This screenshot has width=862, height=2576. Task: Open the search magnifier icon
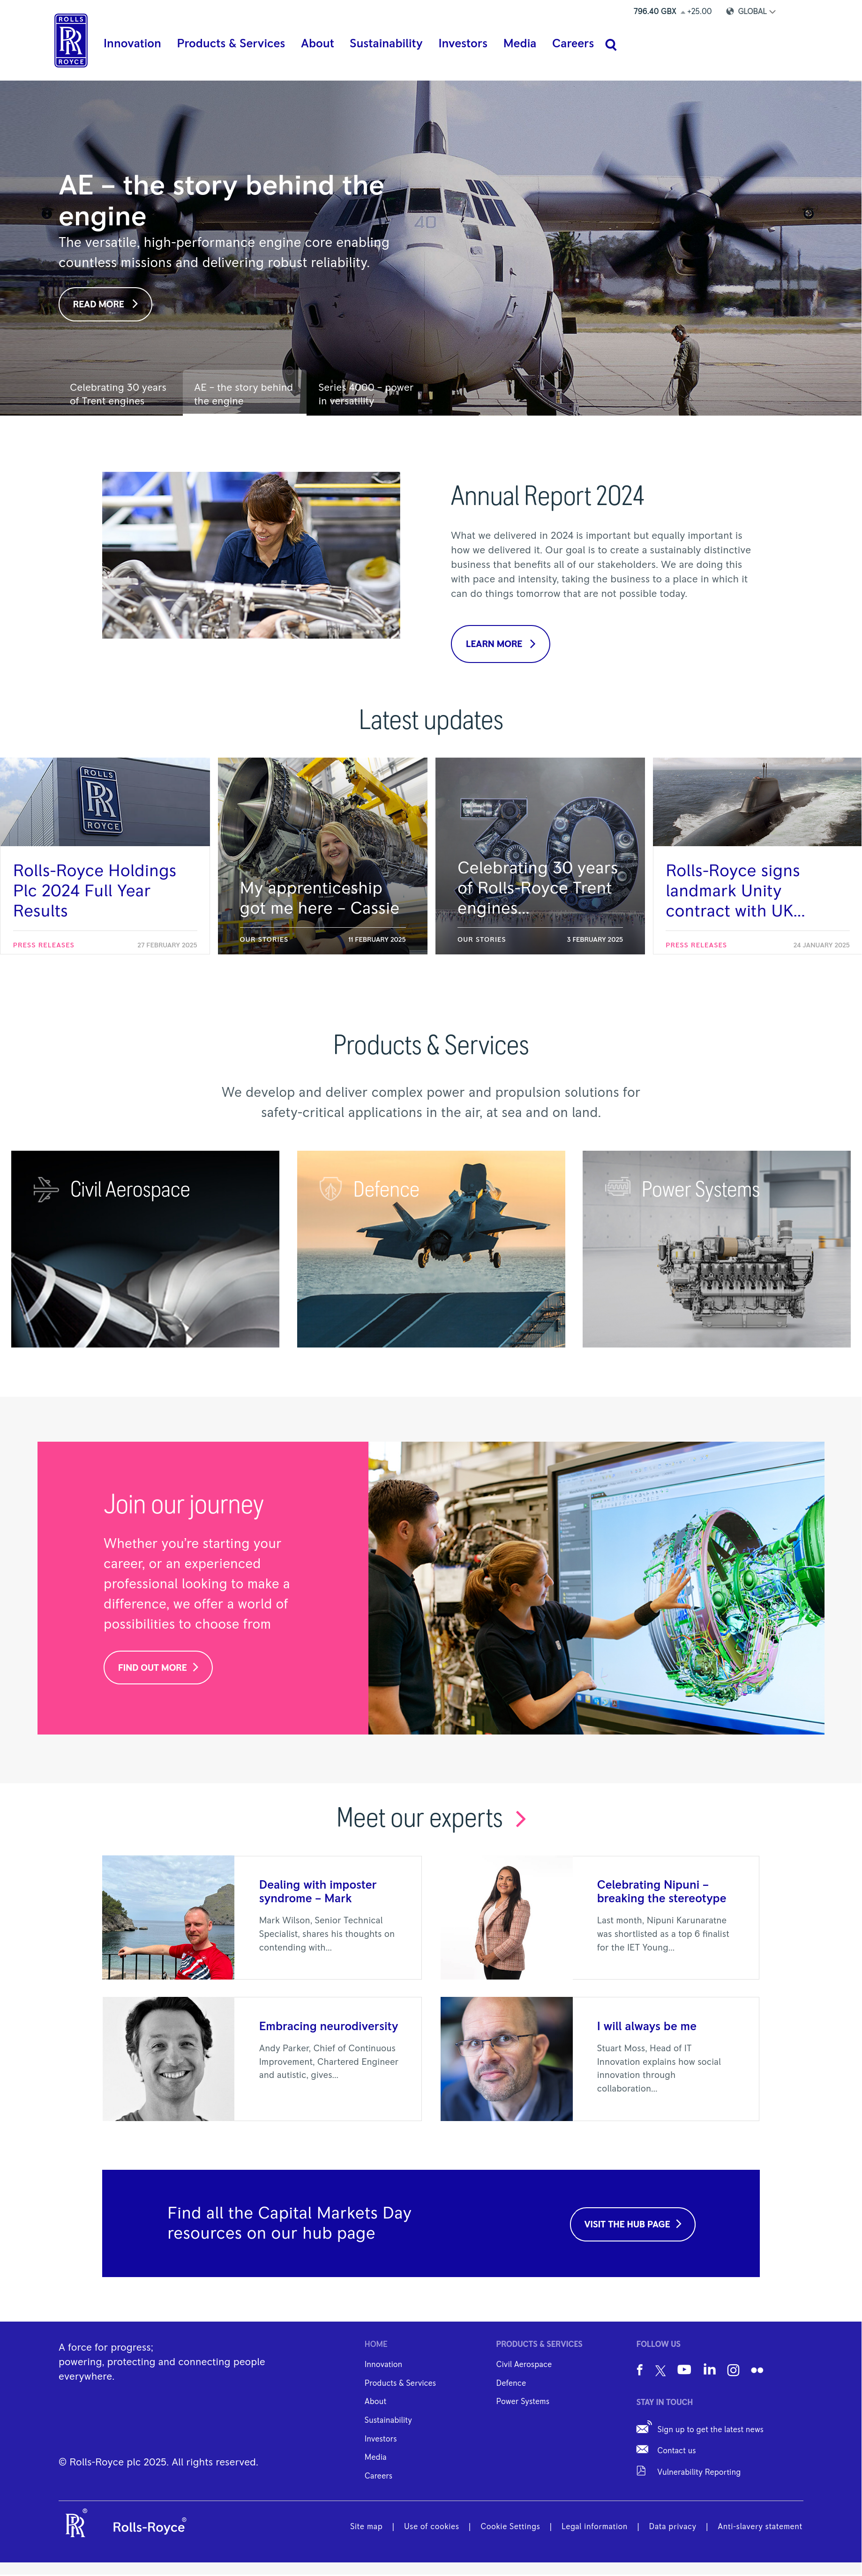[x=611, y=45]
